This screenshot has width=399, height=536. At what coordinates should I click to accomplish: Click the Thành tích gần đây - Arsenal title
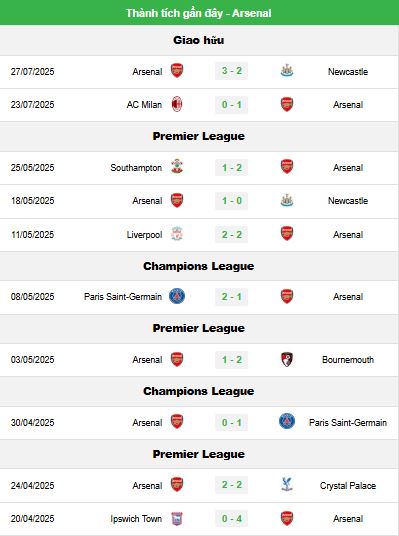(199, 13)
